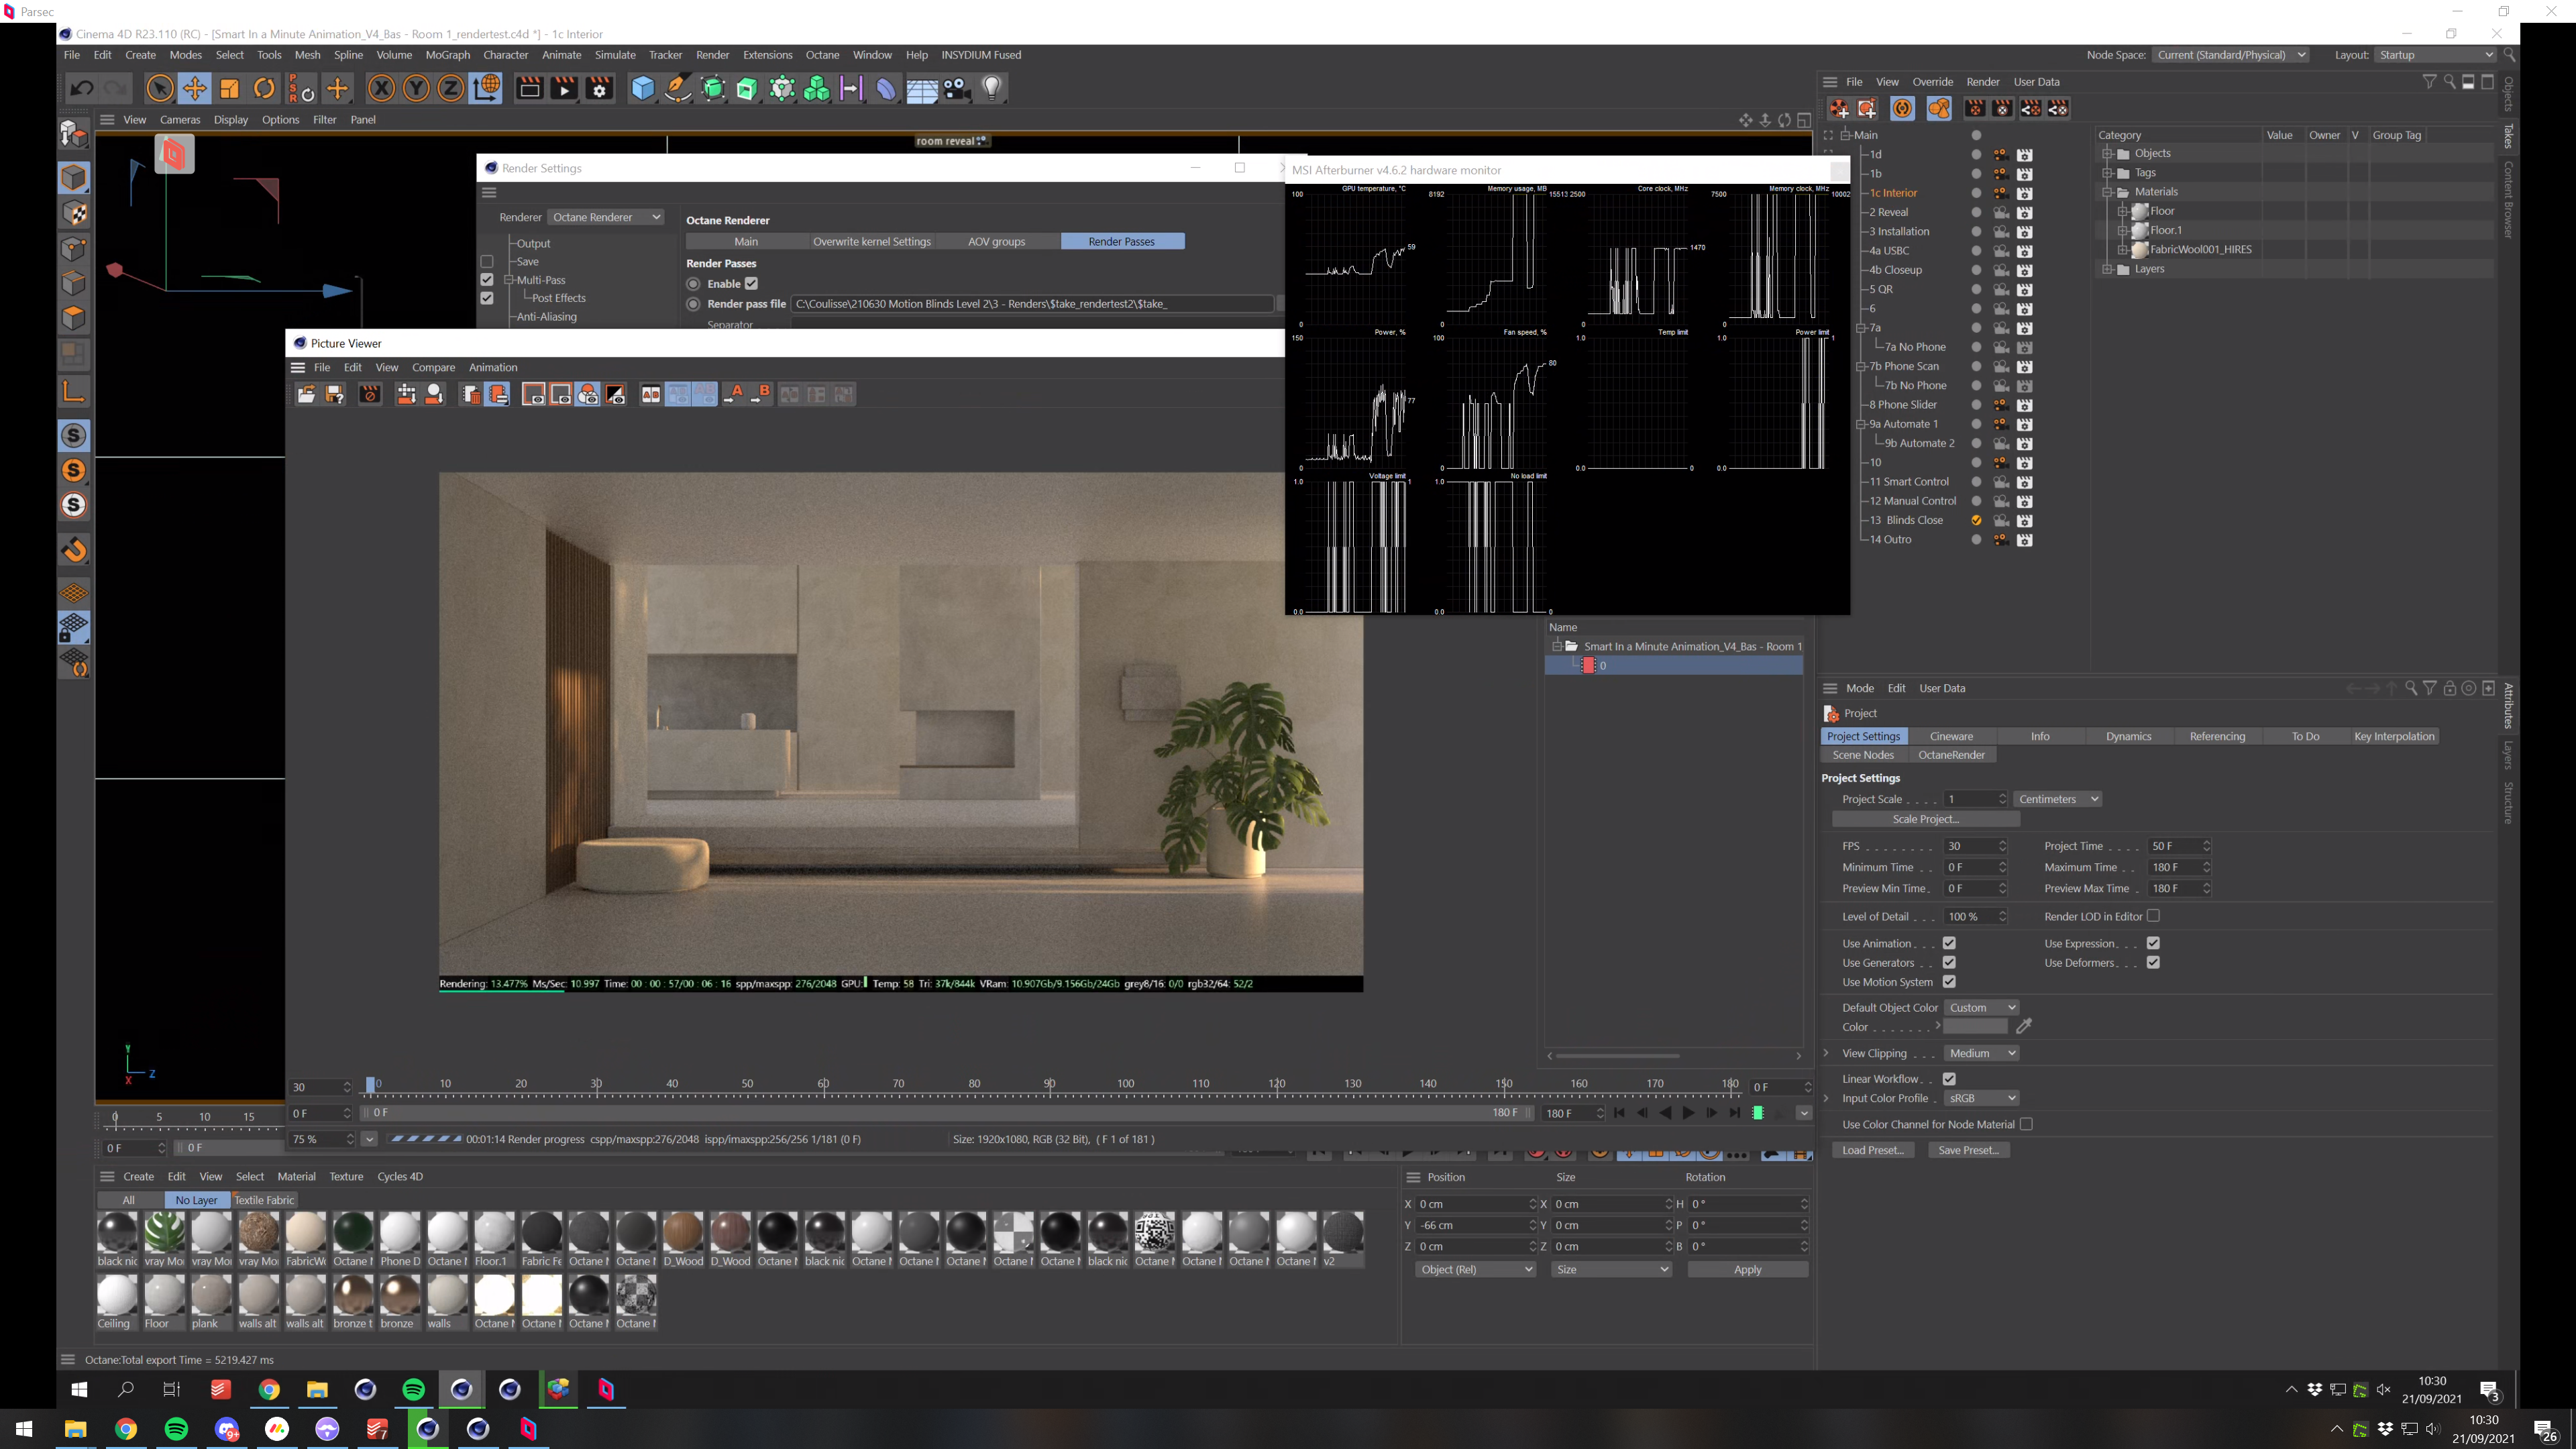Open the Renderer dropdown Octane Renderer
The height and width of the screenshot is (1449, 2576).
click(x=606, y=217)
